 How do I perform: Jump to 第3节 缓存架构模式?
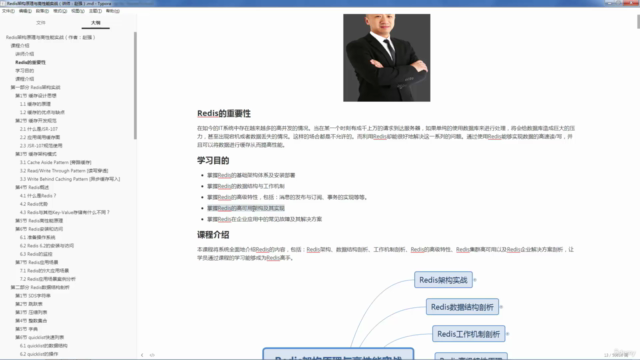[x=36, y=154]
